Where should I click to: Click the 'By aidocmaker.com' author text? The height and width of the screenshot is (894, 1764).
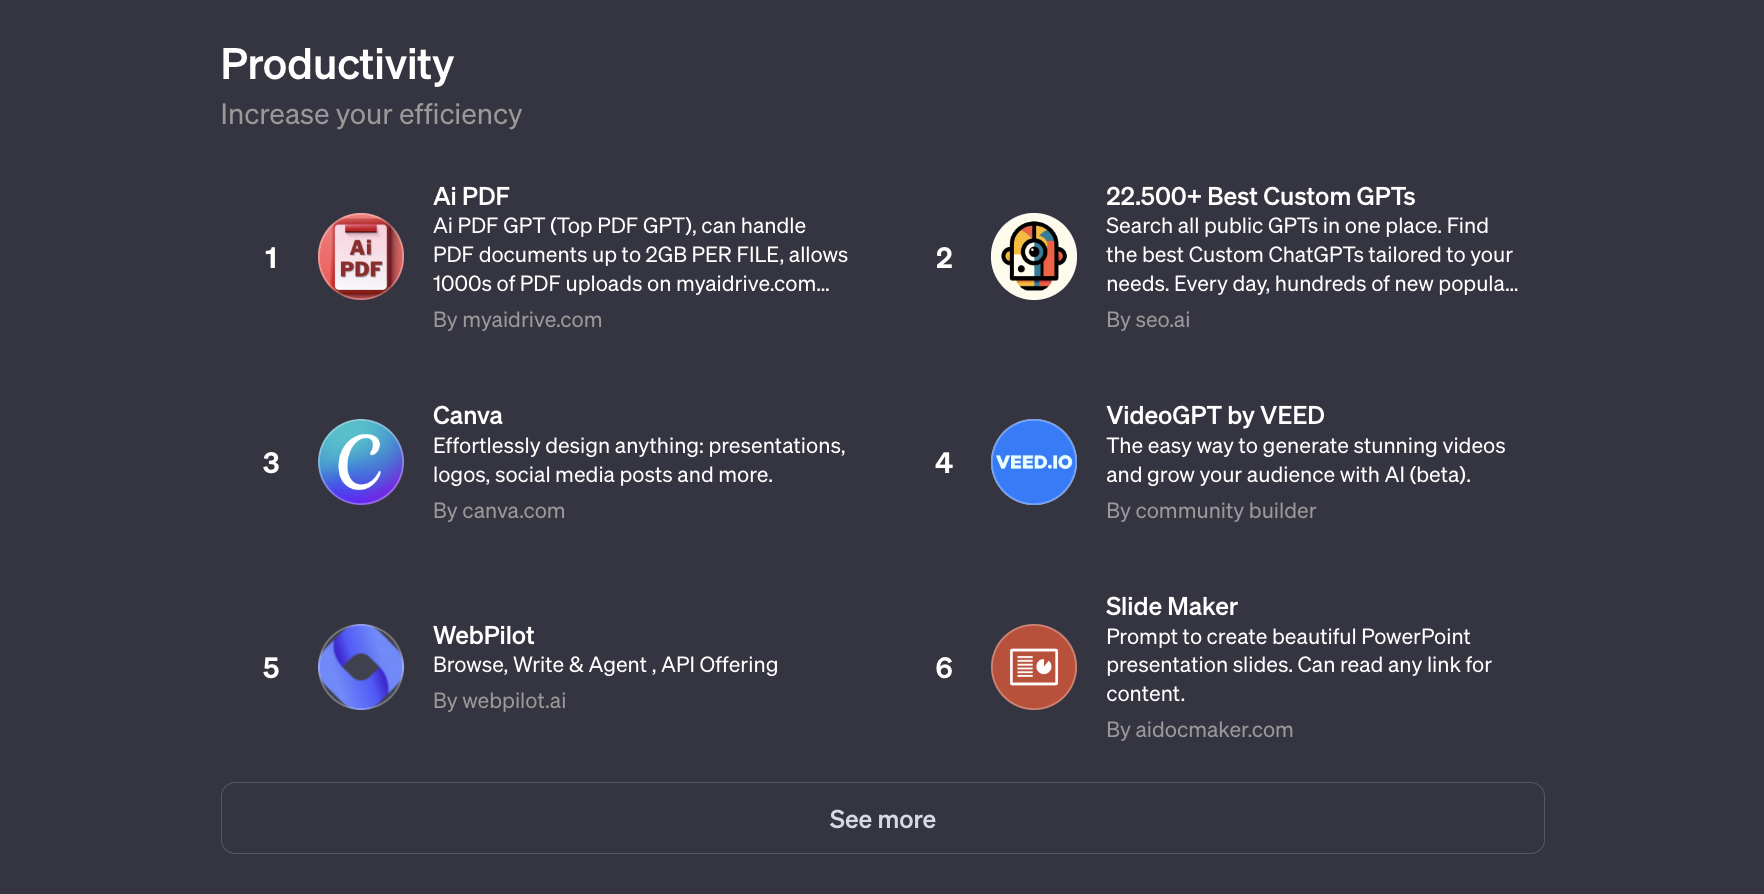pos(1199,730)
